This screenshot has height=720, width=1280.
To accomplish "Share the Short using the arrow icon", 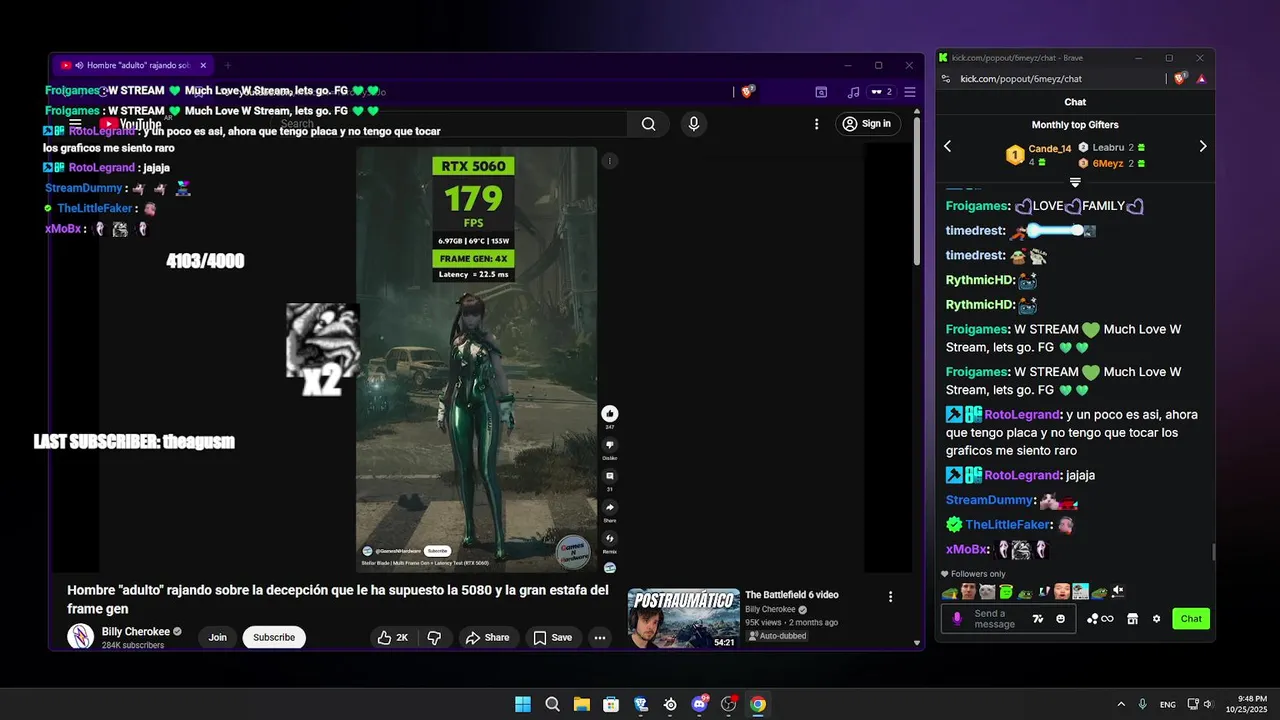I will pos(610,507).
